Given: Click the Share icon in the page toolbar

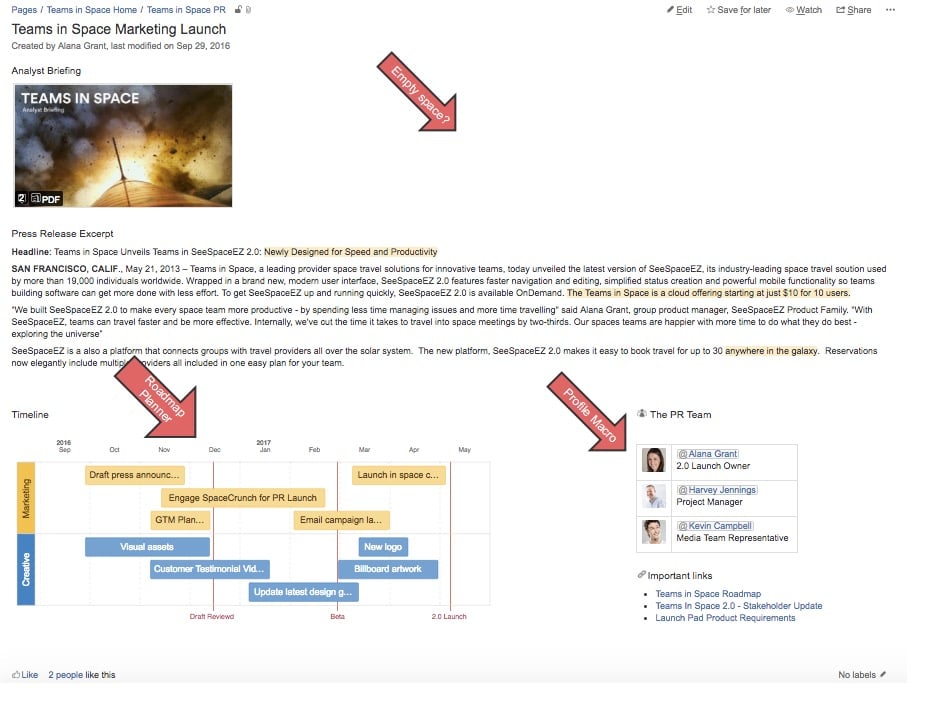Looking at the screenshot, I should 840,10.
